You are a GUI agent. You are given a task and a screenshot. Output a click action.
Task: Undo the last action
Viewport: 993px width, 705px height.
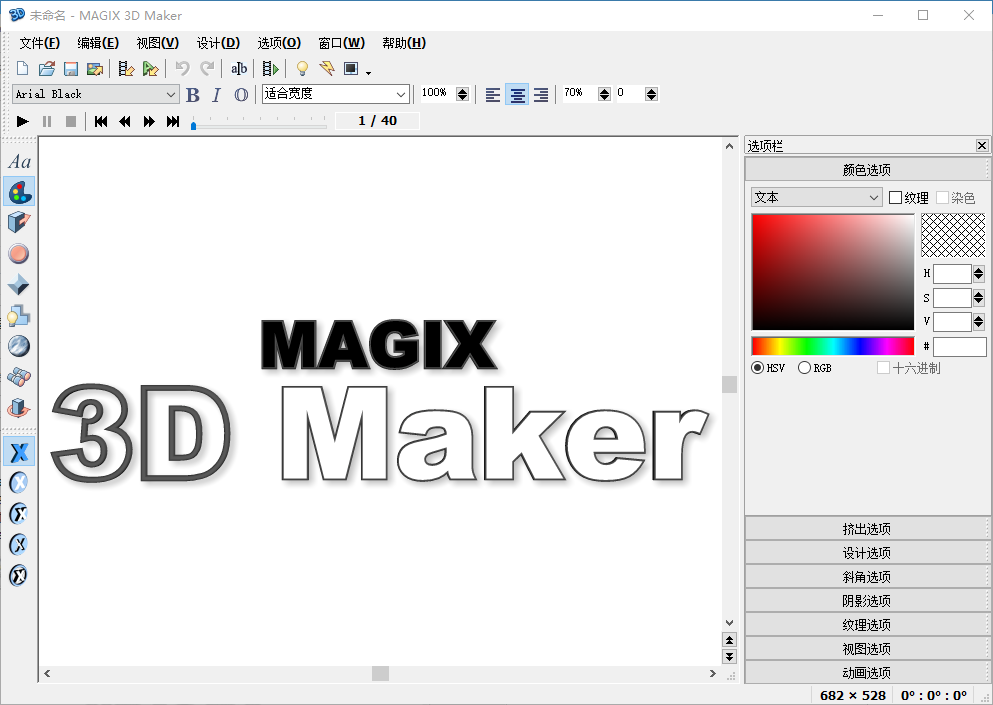point(182,68)
